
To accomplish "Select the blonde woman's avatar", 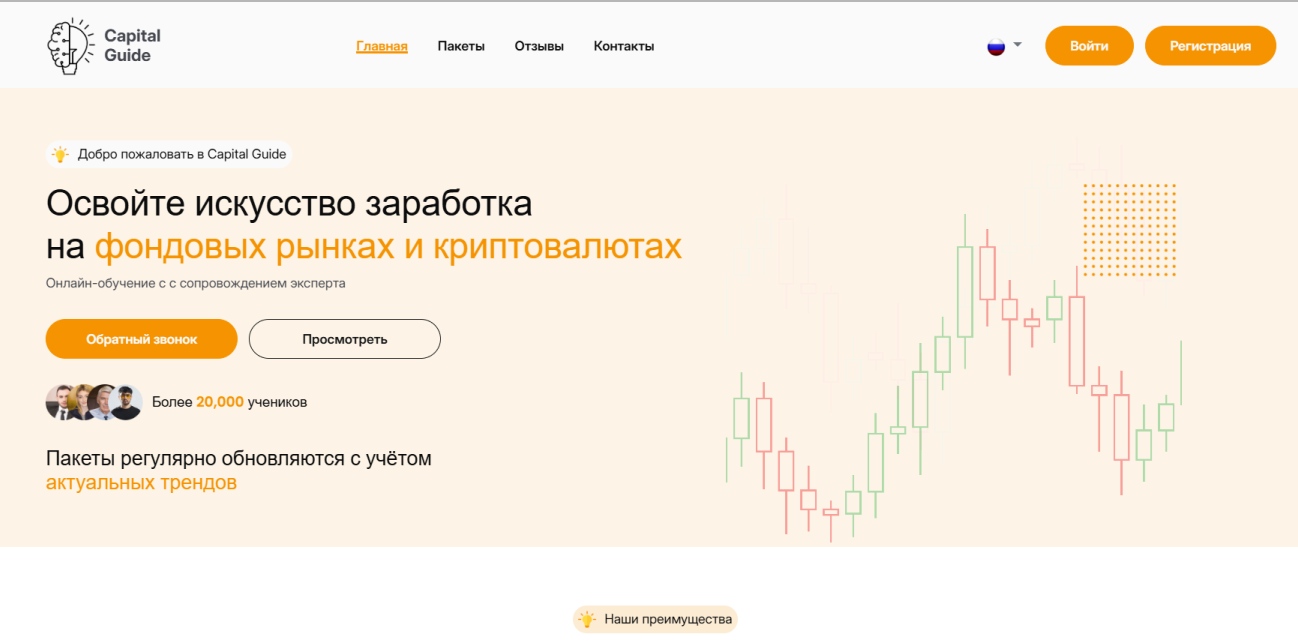I will pos(81,402).
